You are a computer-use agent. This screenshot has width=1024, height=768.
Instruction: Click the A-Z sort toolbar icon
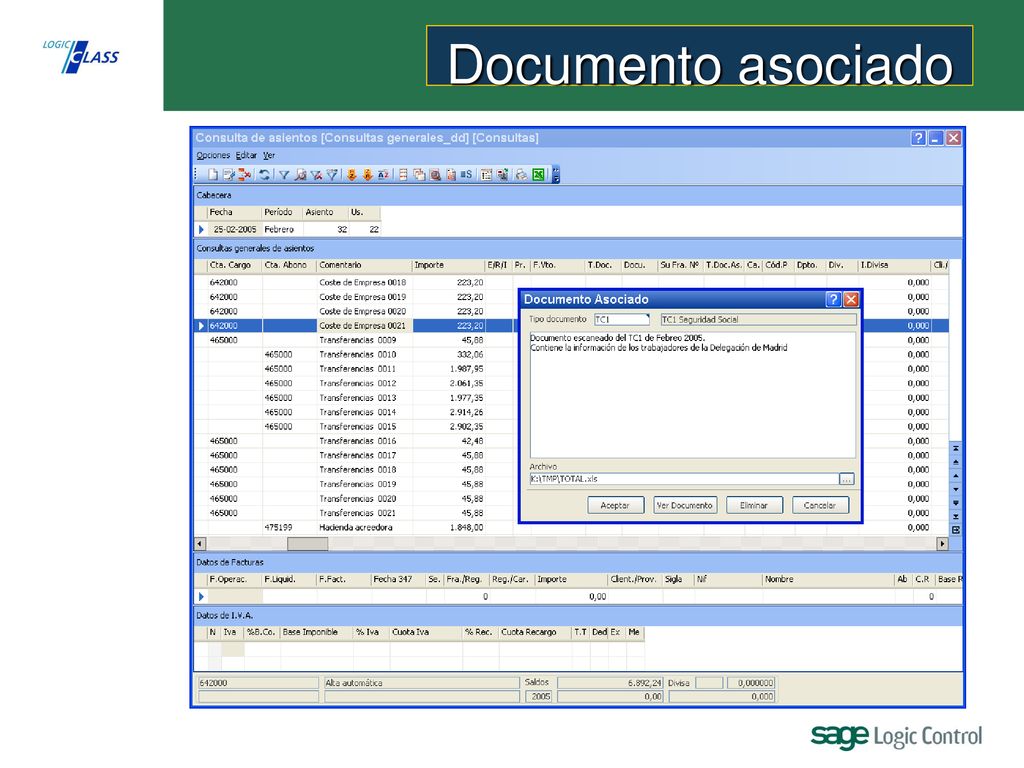pyautogui.click(x=383, y=174)
